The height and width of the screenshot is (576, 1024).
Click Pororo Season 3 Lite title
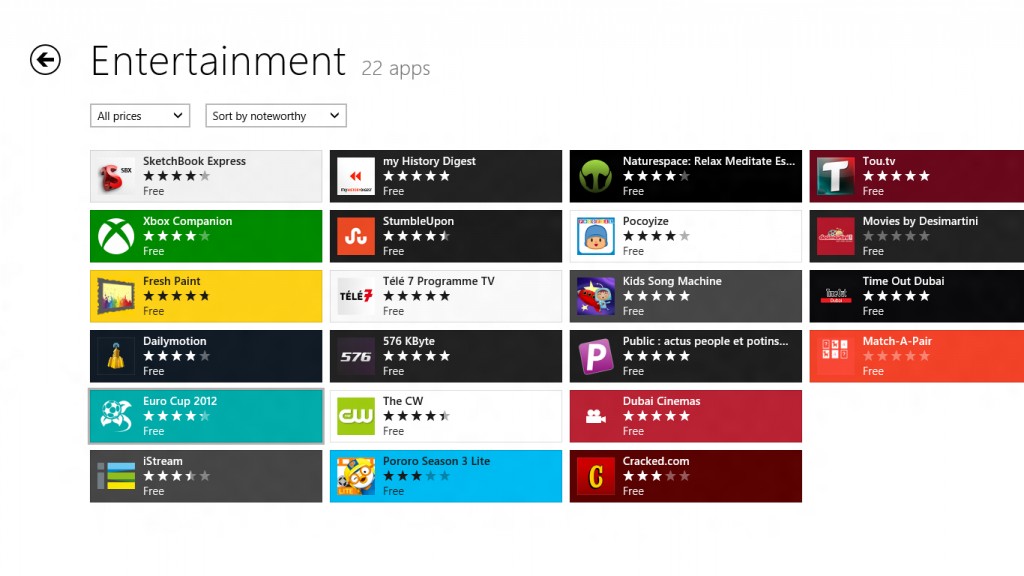(x=436, y=461)
